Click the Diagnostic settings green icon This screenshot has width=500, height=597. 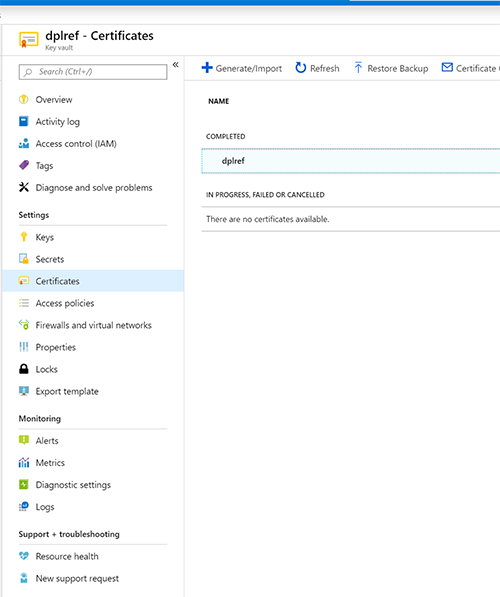coord(24,484)
